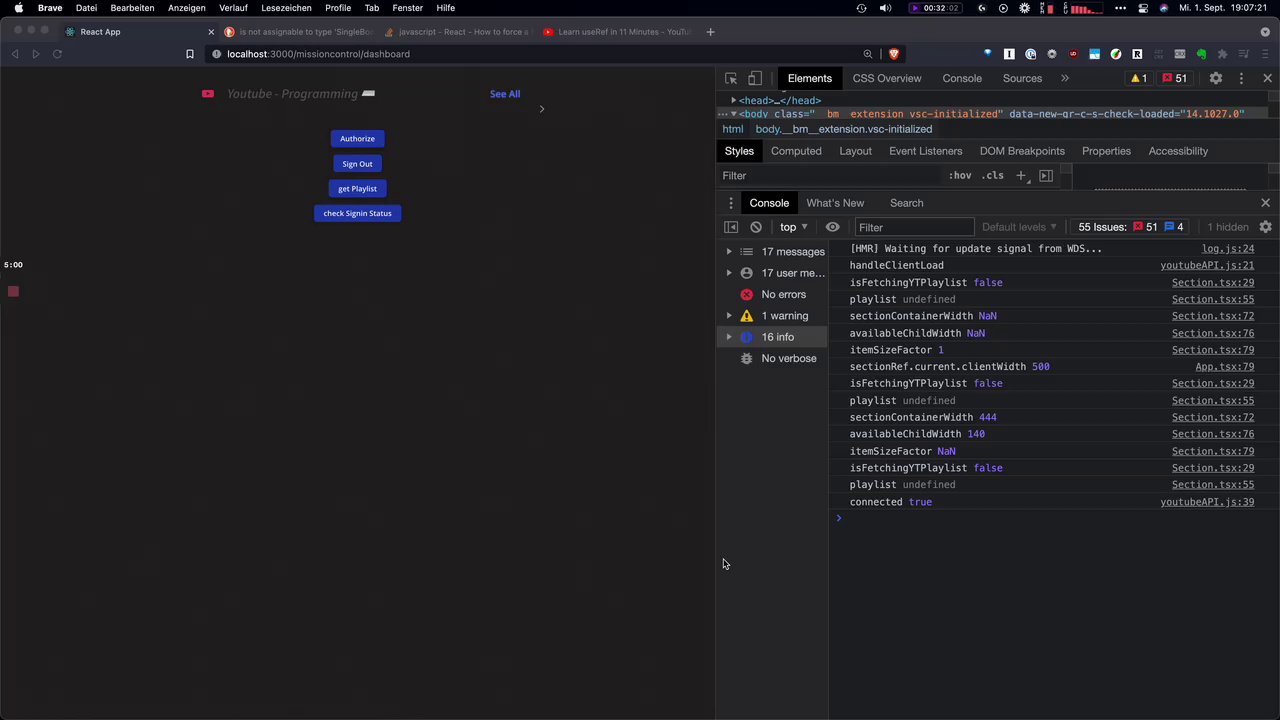Close the console drawer
The width and height of the screenshot is (1280, 720).
[x=1265, y=203]
